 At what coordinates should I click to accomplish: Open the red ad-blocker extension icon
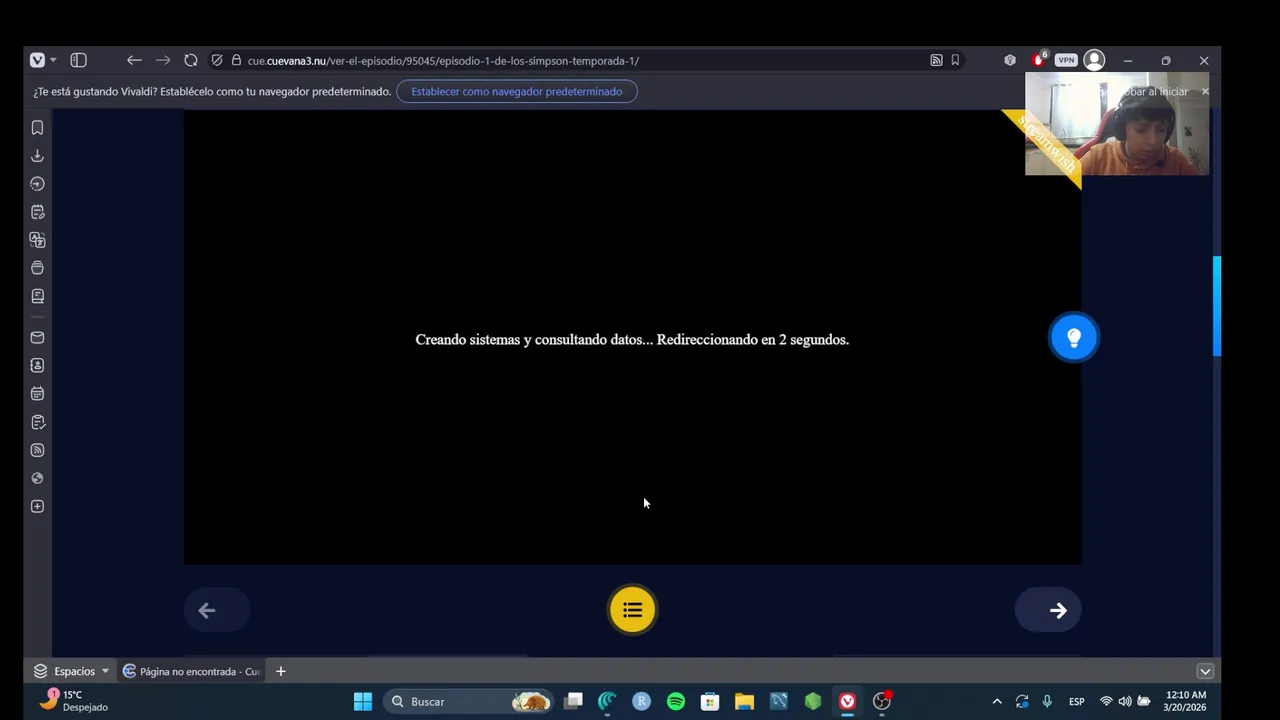point(1039,60)
